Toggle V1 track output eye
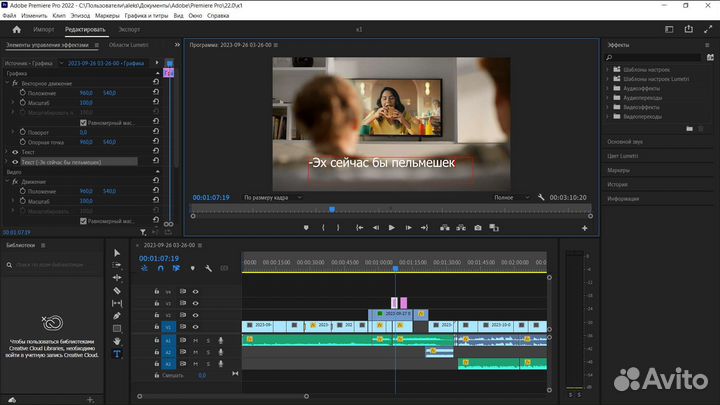 pyautogui.click(x=196, y=327)
